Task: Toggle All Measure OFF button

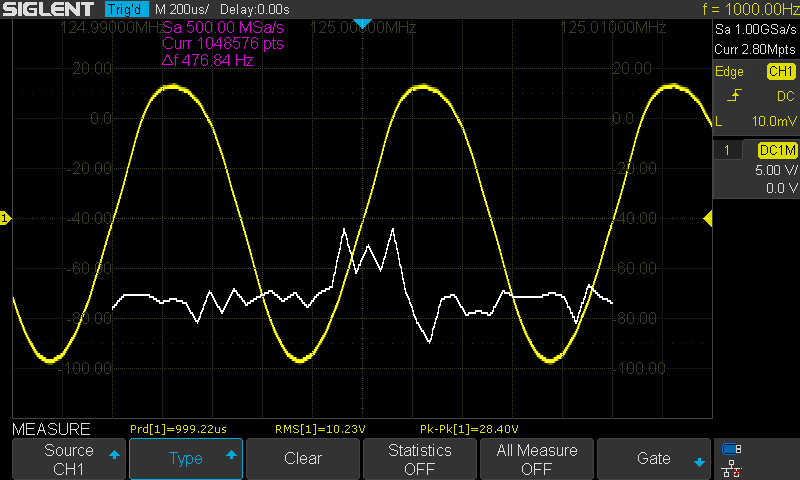Action: [536, 459]
